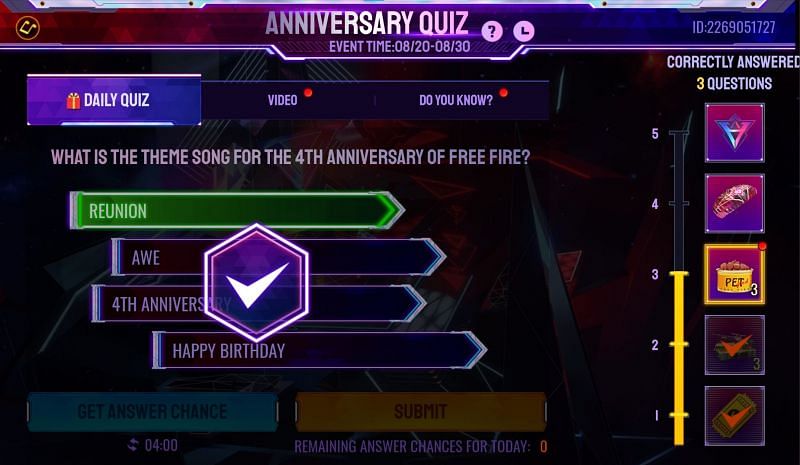Click the level 1 ticket reward icon
This screenshot has height=465, width=800.
[x=734, y=415]
